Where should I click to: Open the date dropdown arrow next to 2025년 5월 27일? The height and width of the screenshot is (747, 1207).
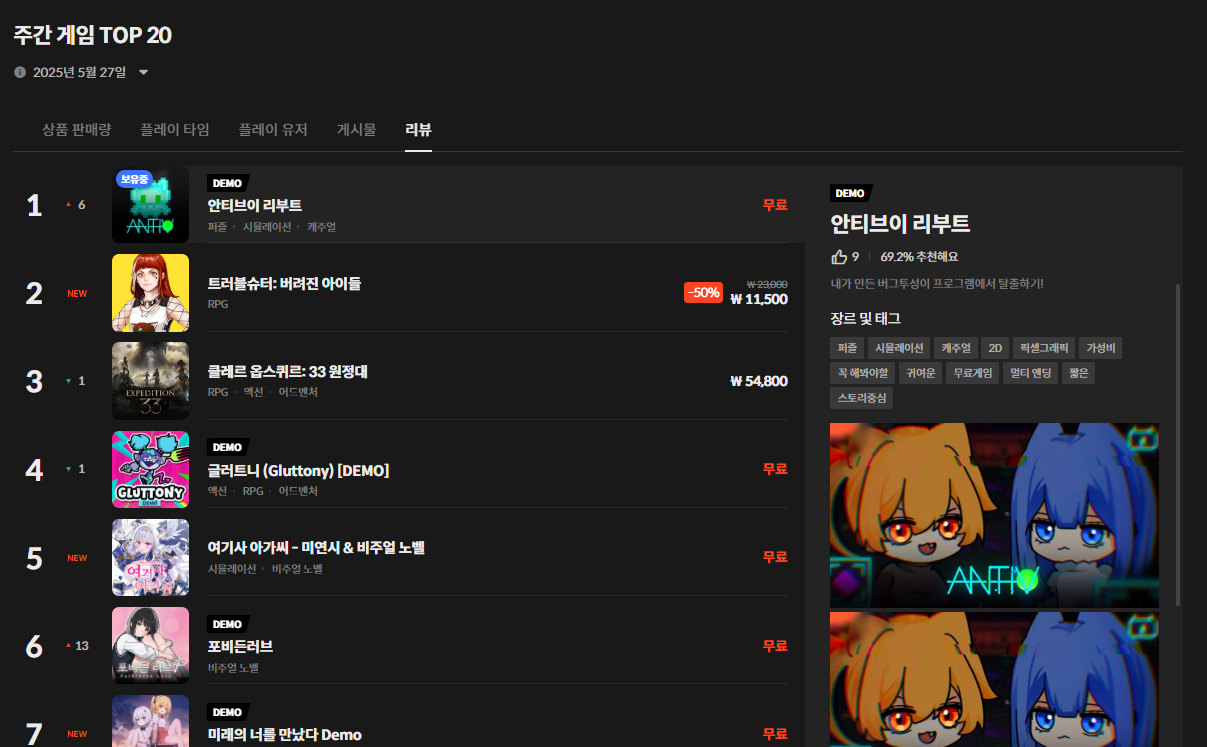tap(143, 72)
